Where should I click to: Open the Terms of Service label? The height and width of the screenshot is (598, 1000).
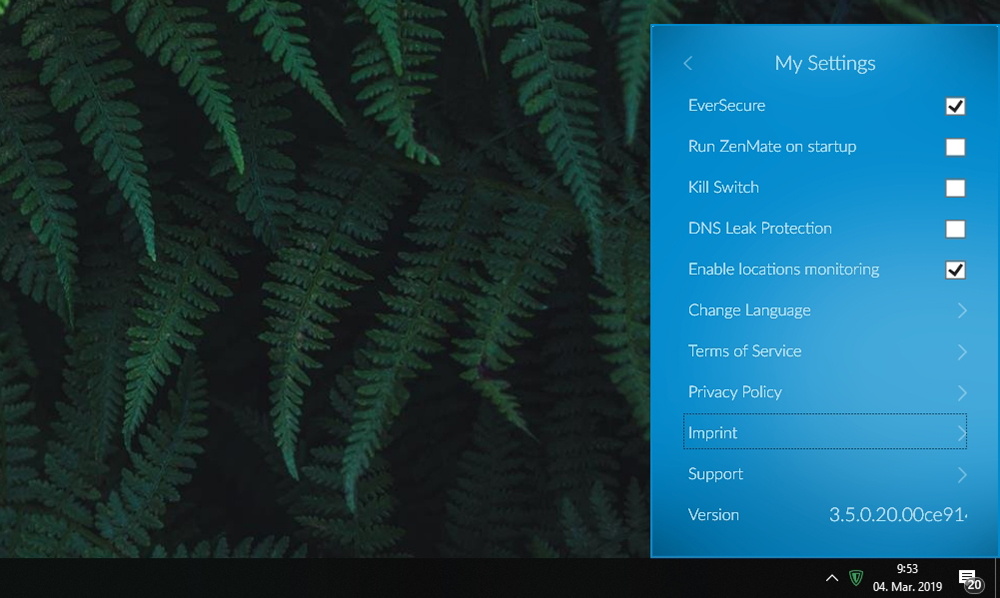[x=745, y=351]
